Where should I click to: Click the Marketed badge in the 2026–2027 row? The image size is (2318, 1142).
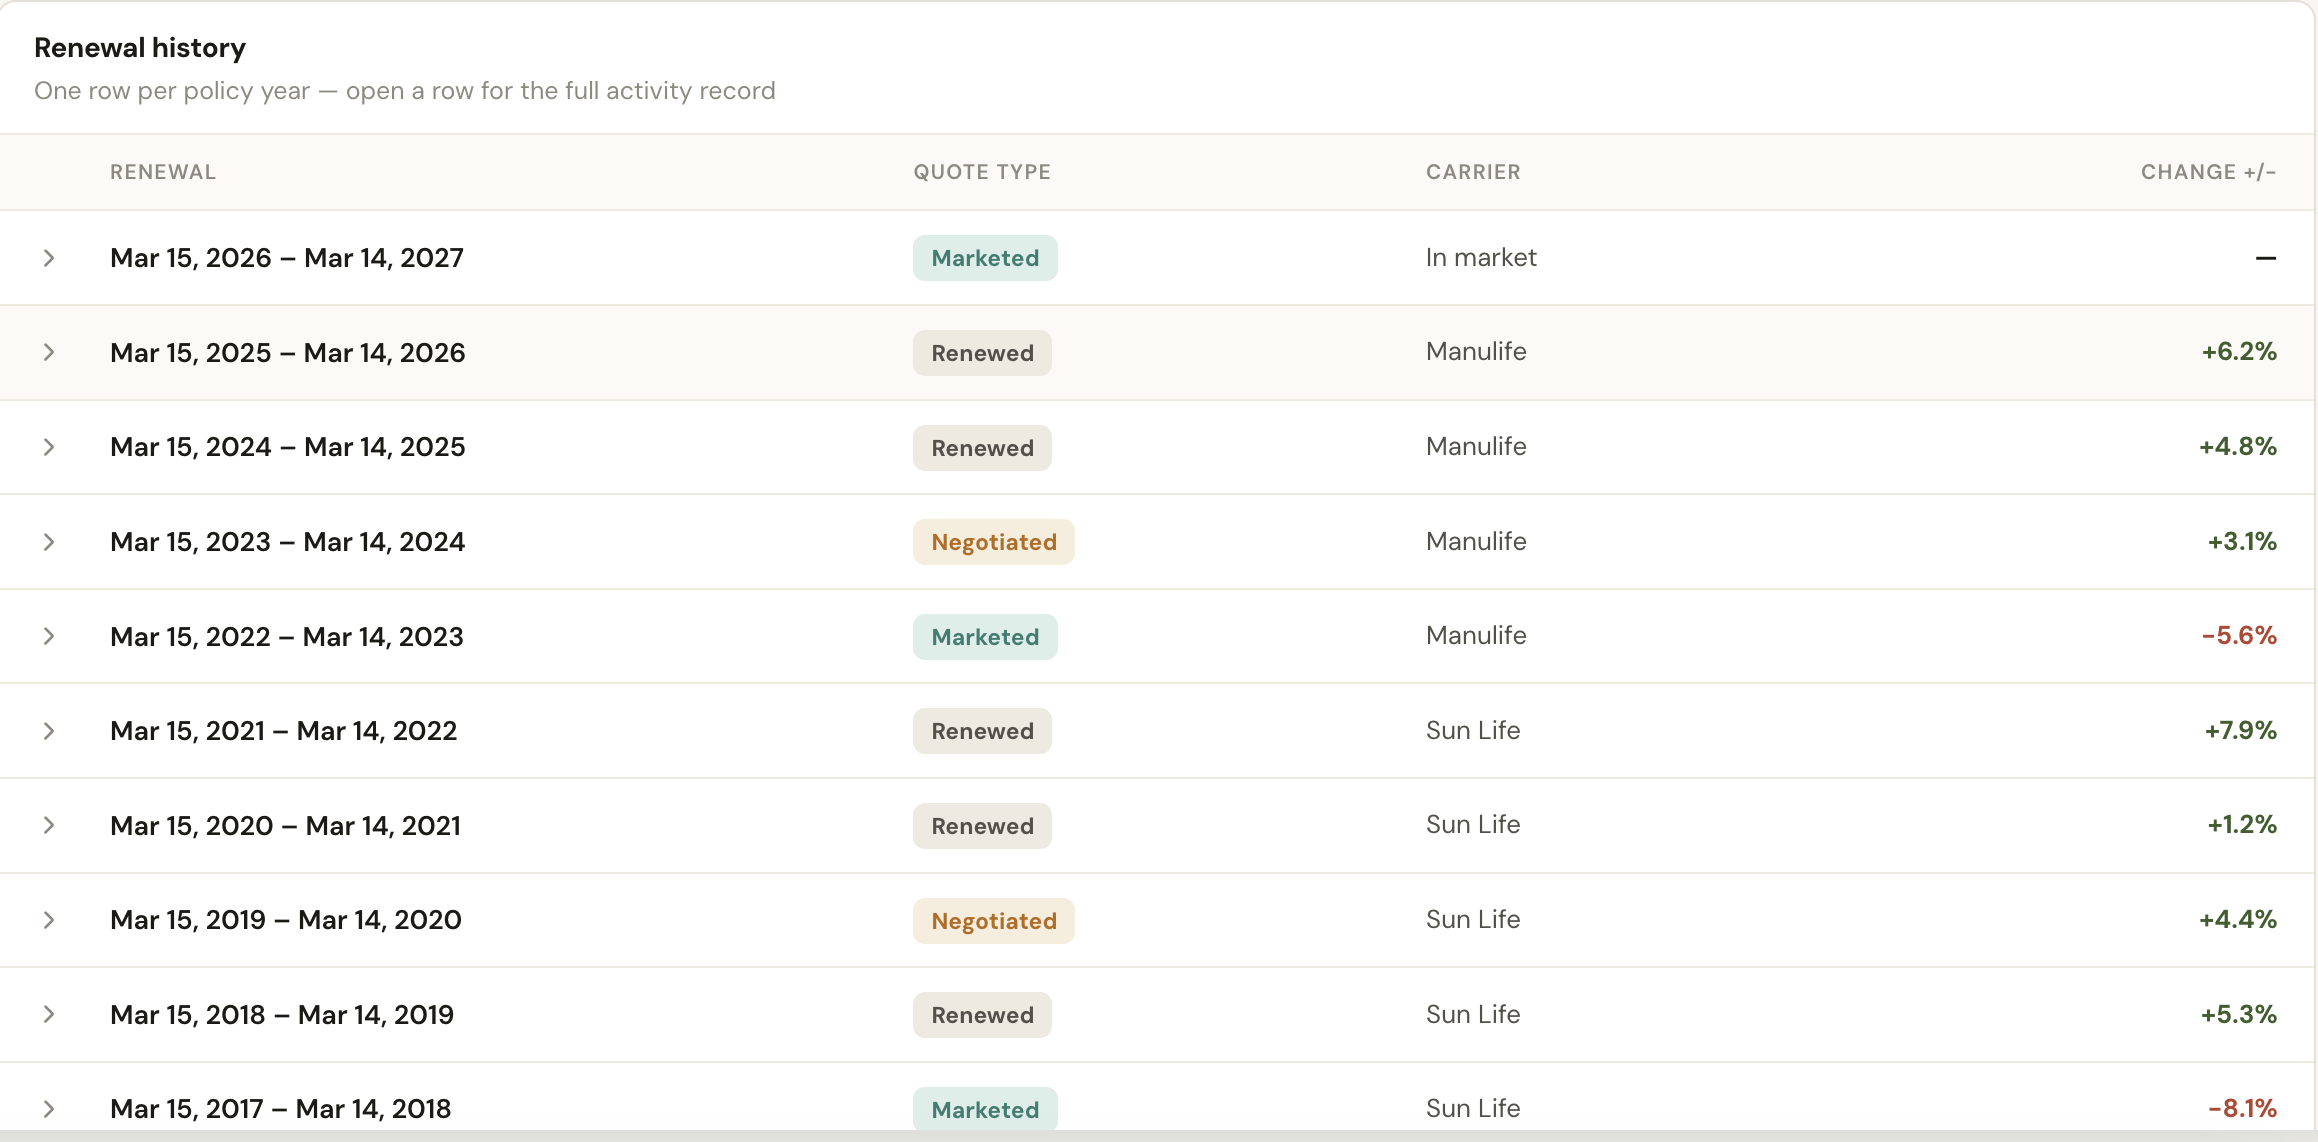point(985,258)
